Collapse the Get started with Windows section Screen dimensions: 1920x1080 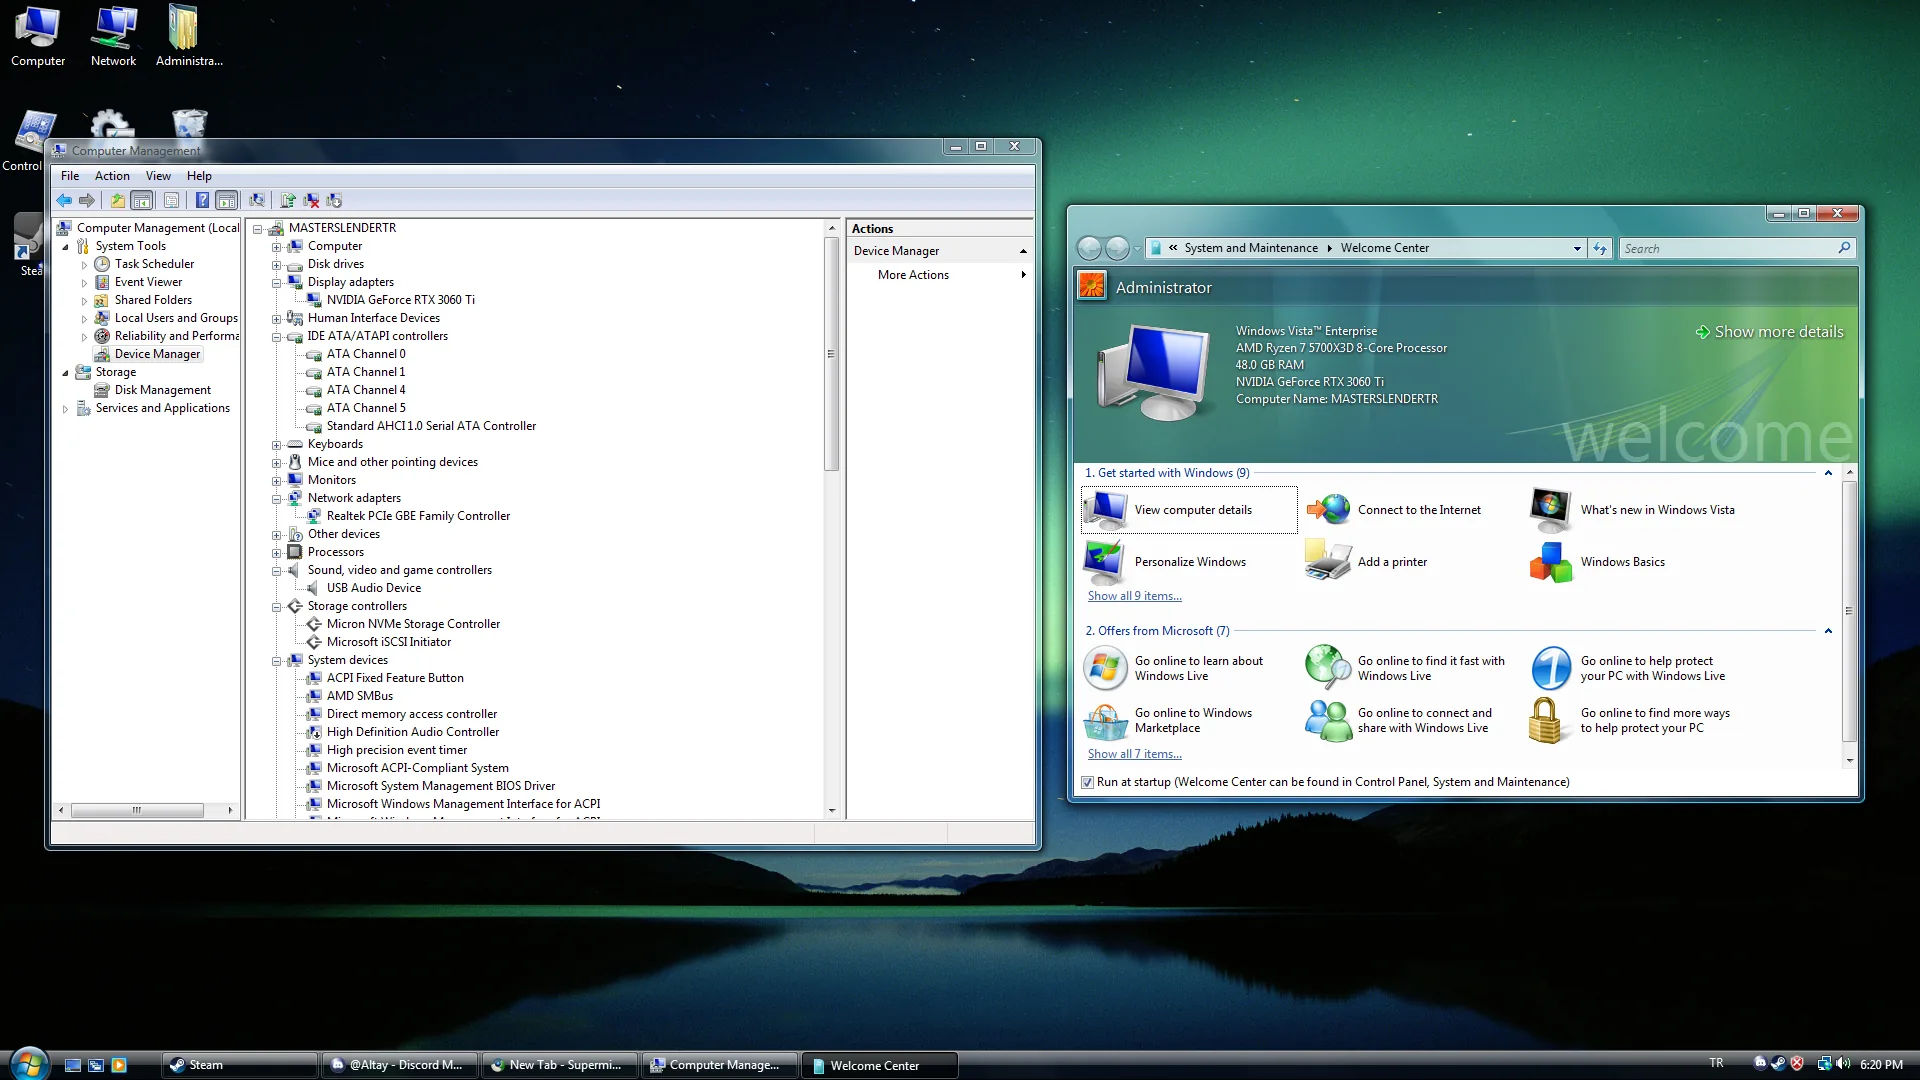click(1828, 473)
